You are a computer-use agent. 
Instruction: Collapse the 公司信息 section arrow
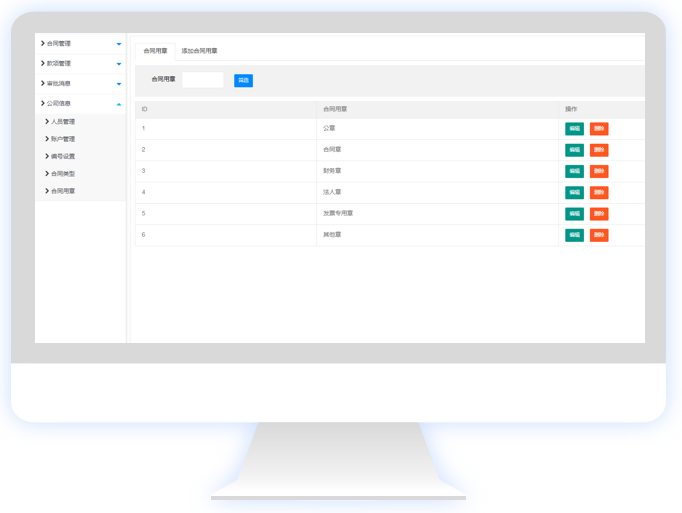click(119, 104)
